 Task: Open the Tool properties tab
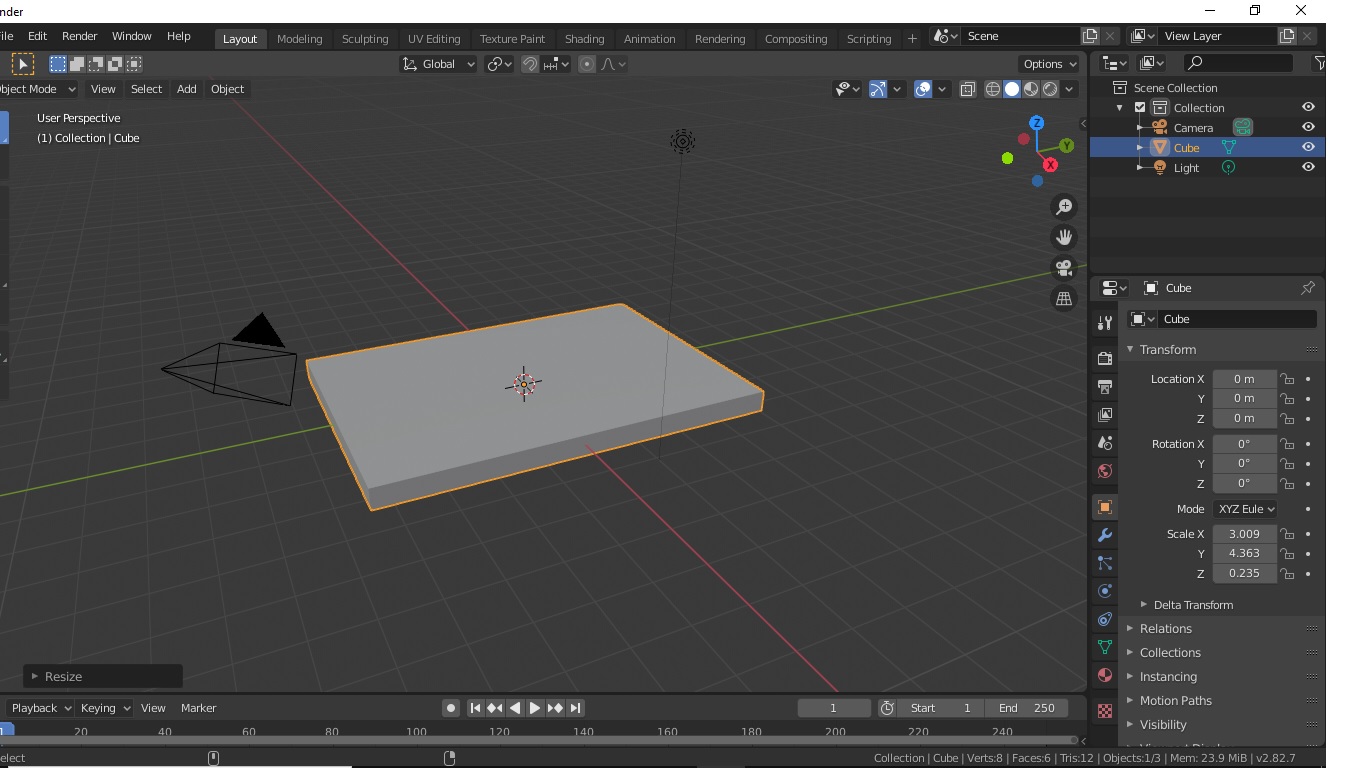(1105, 323)
